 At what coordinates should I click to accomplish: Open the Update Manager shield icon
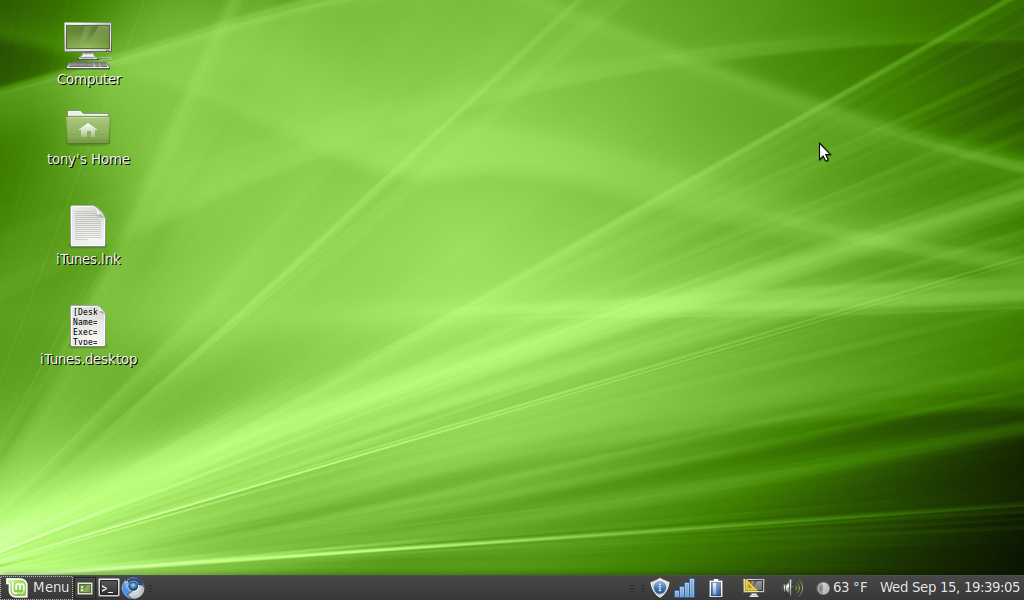(659, 588)
